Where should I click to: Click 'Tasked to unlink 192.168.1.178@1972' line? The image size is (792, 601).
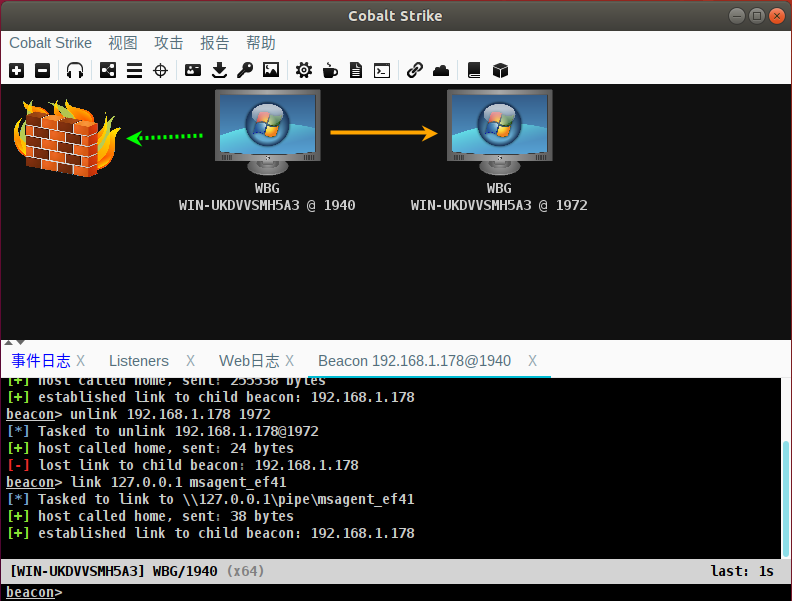coord(163,431)
